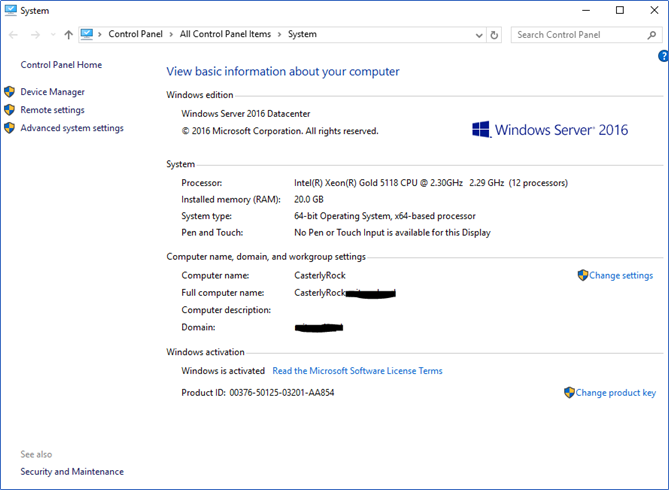This screenshot has height=490, width=669.
Task: Maximize the System window
Action: (620, 10)
